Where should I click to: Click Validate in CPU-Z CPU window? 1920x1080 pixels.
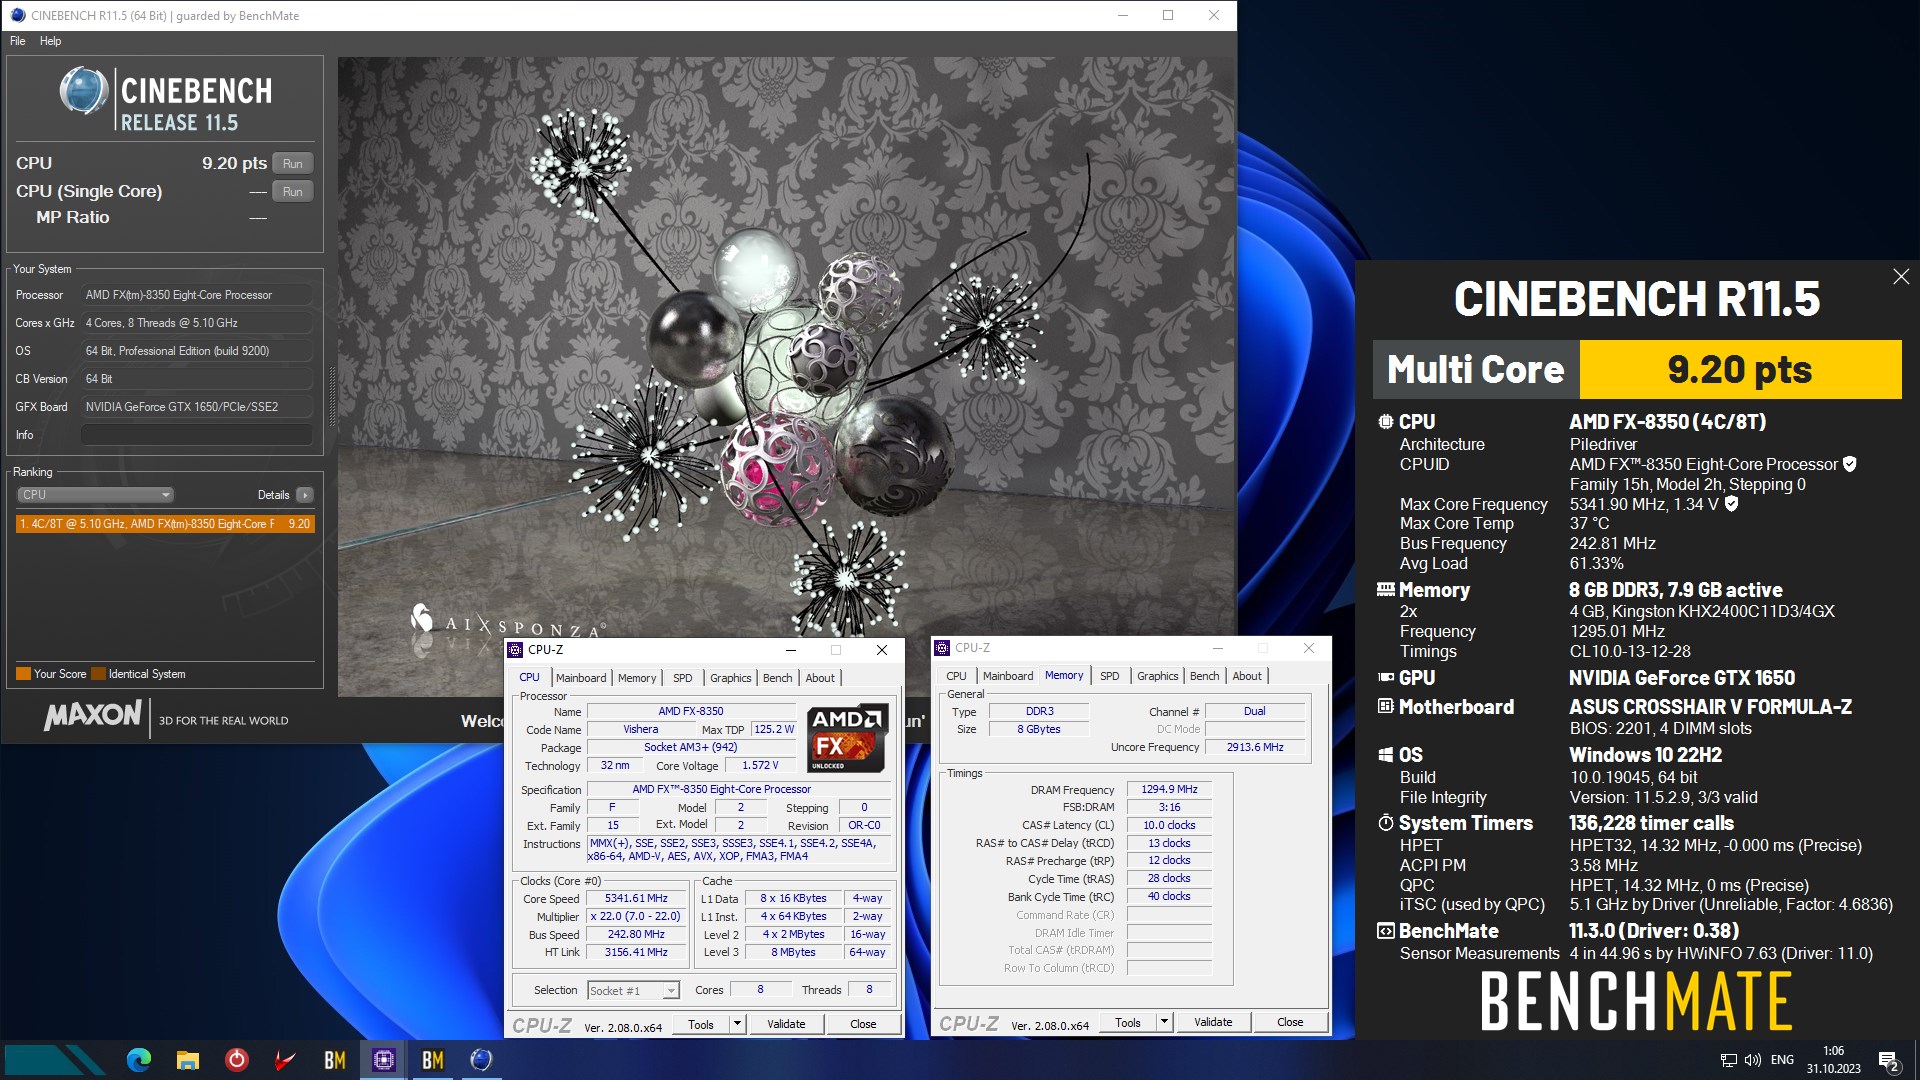click(786, 1024)
